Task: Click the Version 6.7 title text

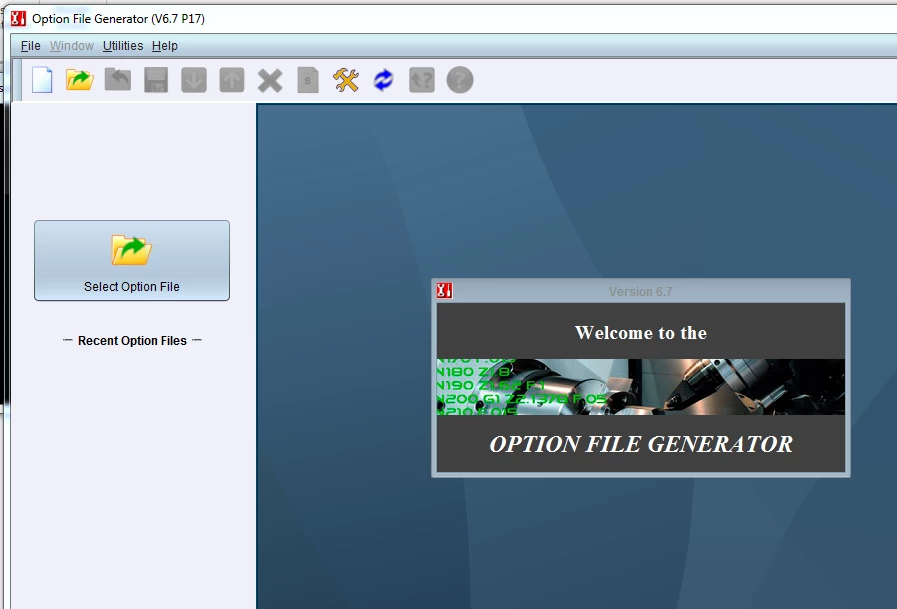Action: tap(641, 292)
